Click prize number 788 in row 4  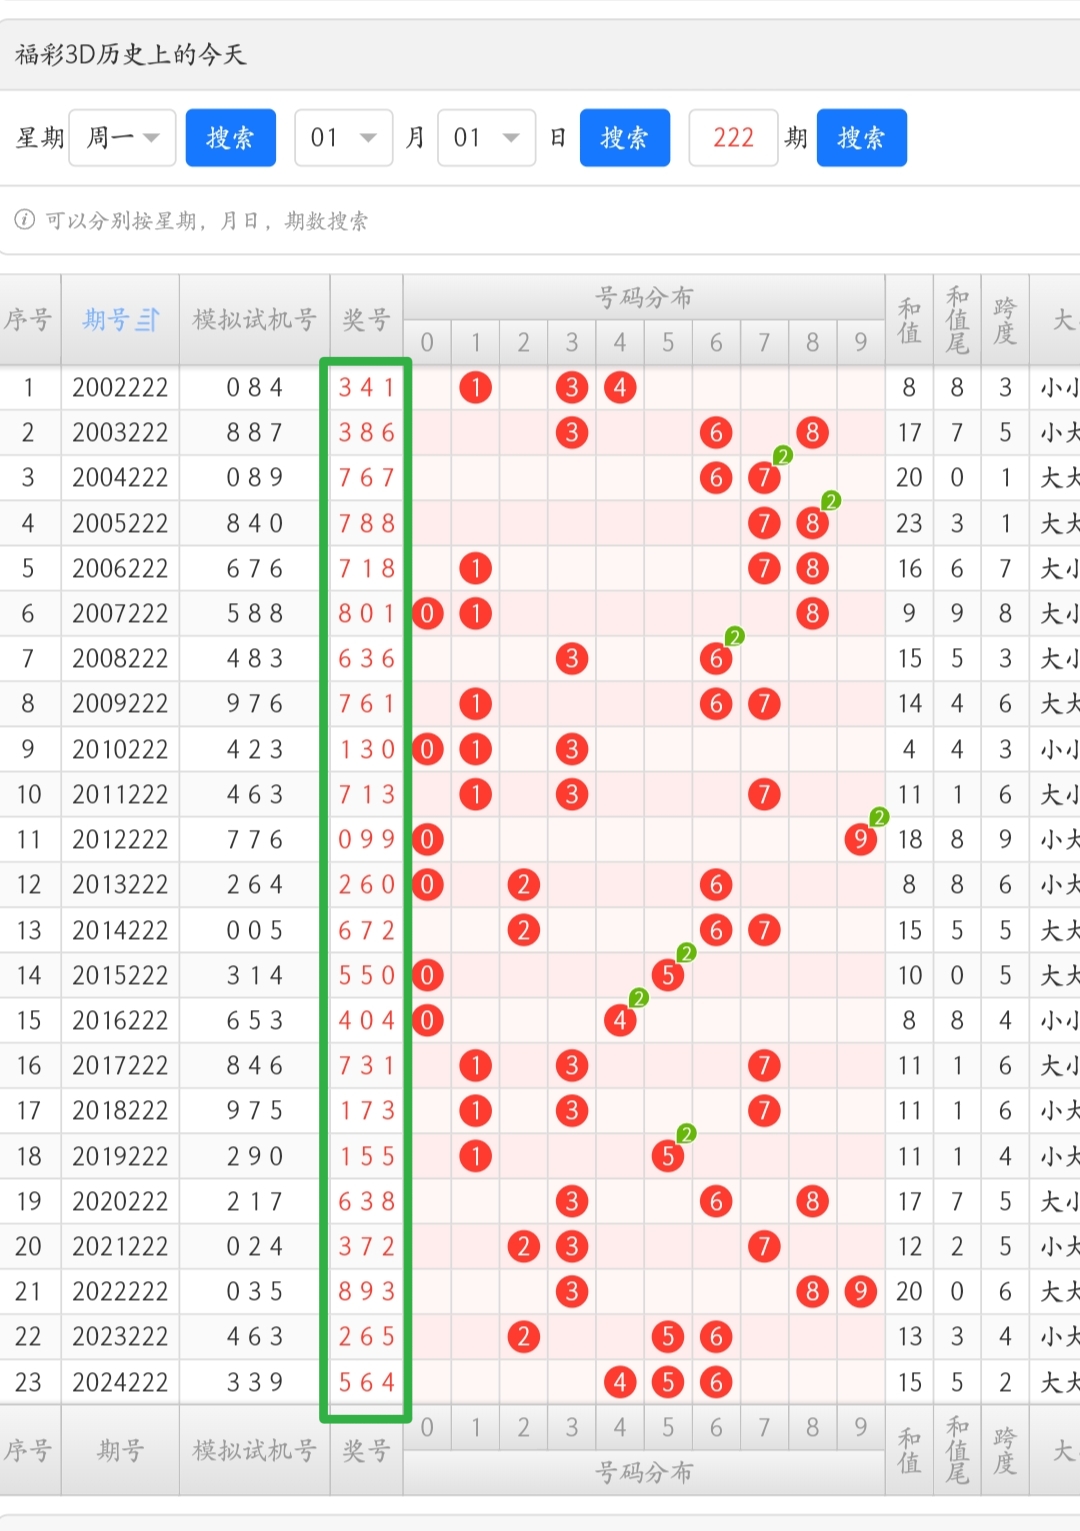point(367,523)
